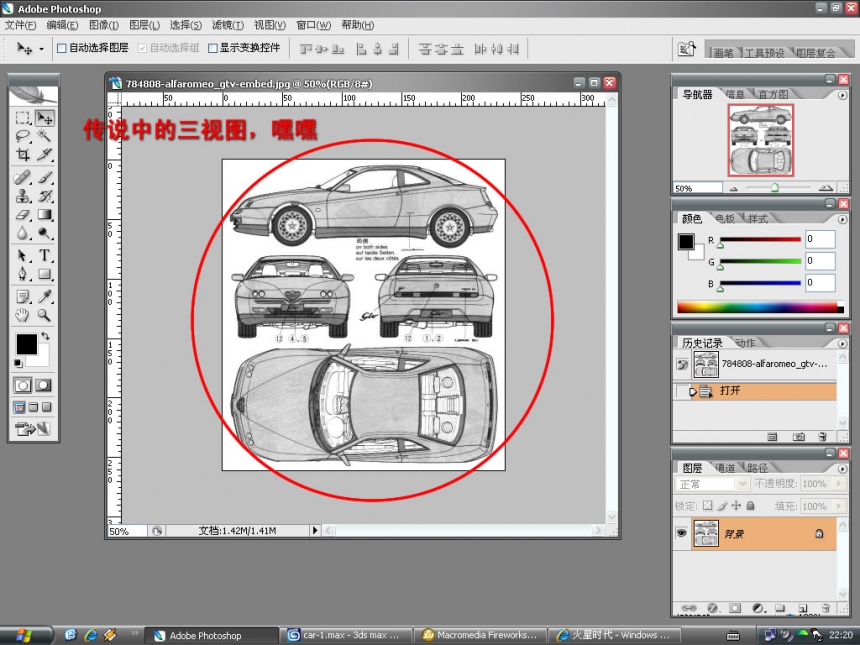The height and width of the screenshot is (645, 860).
Task: Select the Eyedropper tool
Action: 44,296
